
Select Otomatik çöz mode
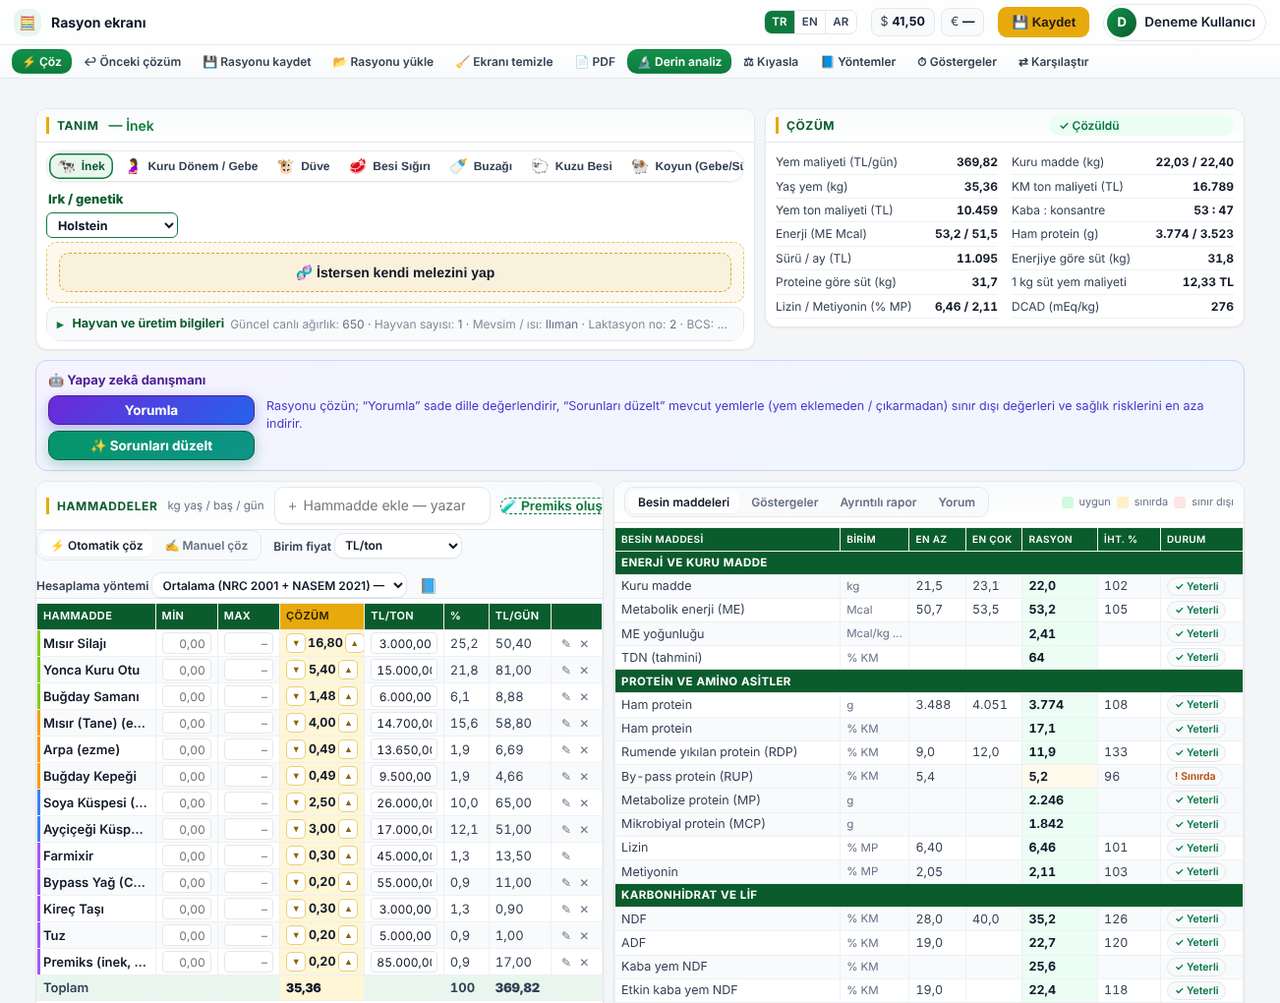97,546
